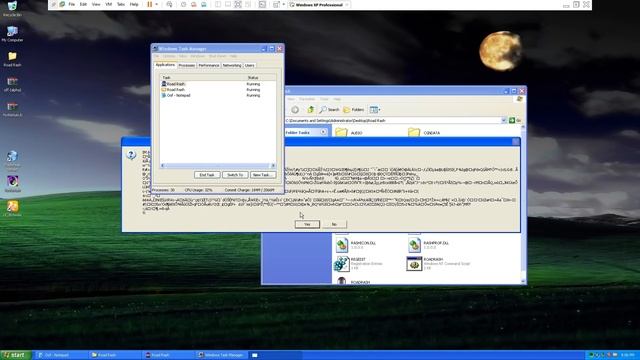Screen dimensions: 640x360
Task: Switch to Windows Task Manager taskbar button
Action: (x=222, y=355)
